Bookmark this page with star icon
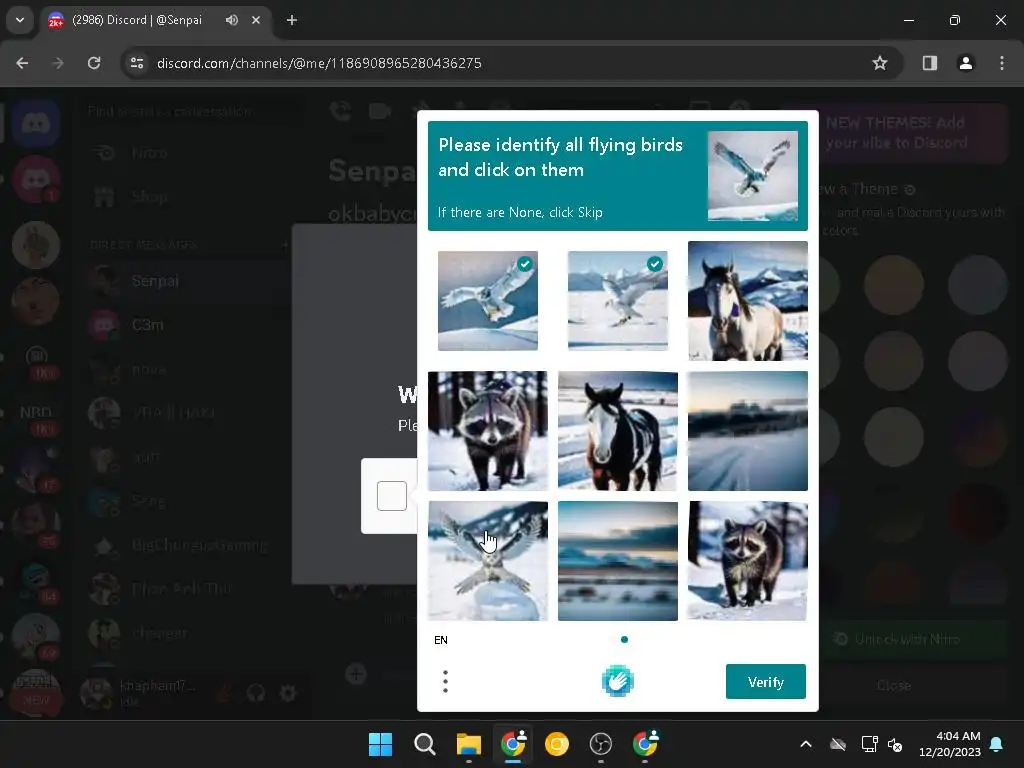The width and height of the screenshot is (1024, 768). [880, 63]
